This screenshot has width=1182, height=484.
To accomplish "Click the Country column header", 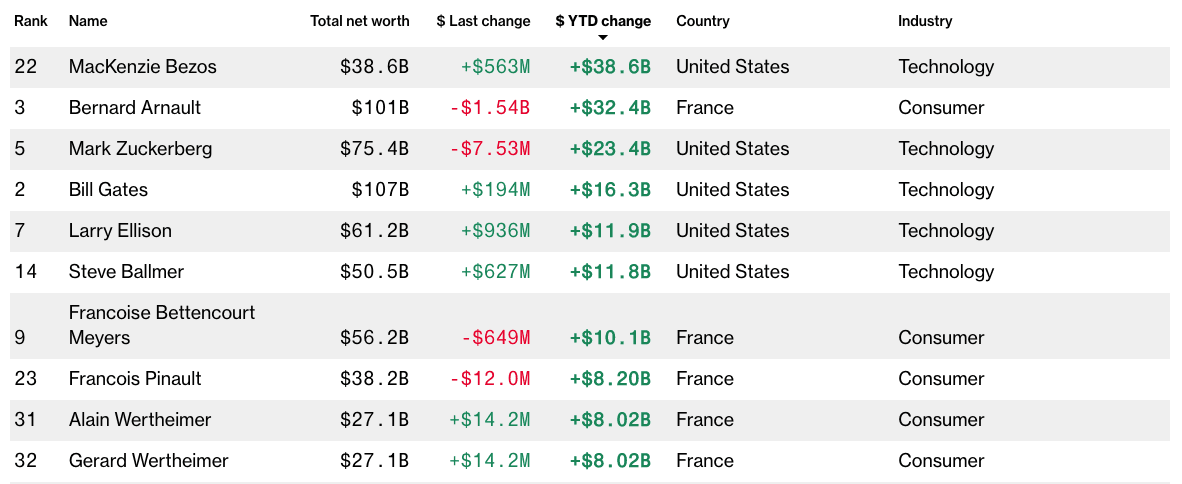I will pos(703,21).
